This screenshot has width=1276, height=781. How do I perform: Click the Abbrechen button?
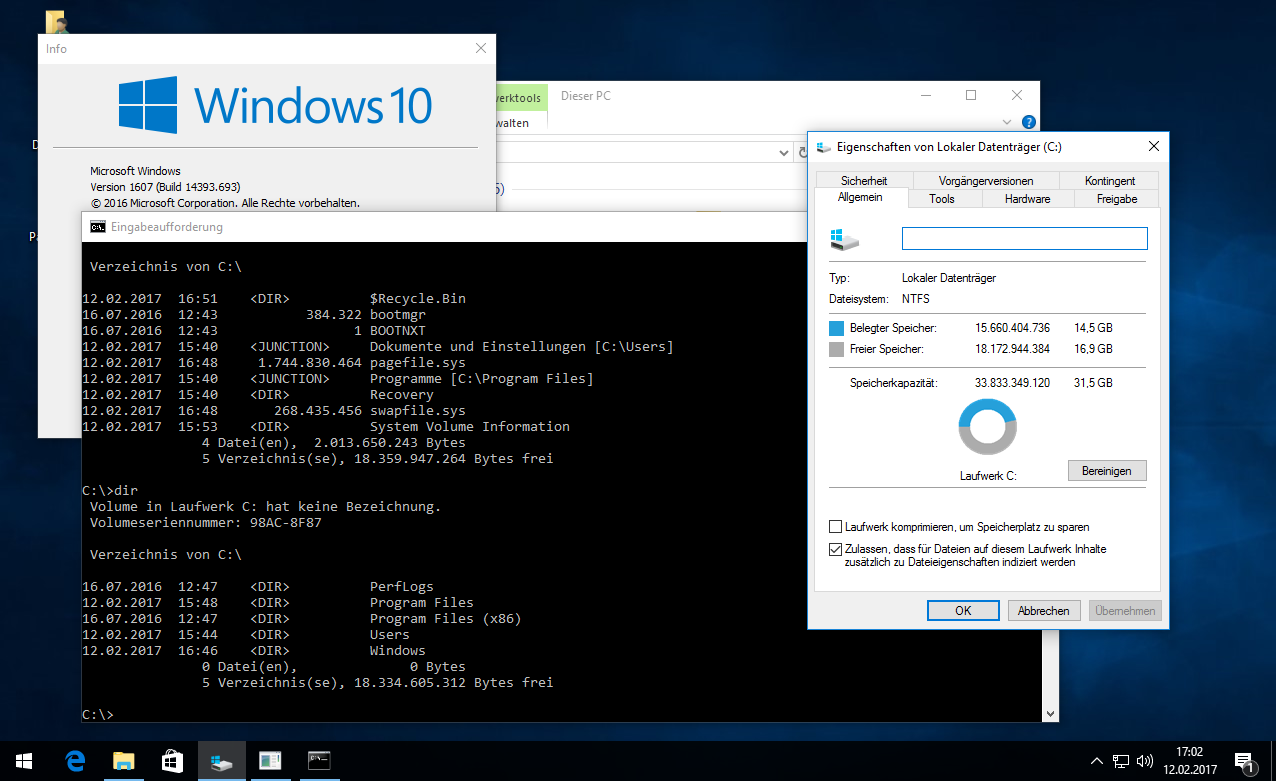1044,610
